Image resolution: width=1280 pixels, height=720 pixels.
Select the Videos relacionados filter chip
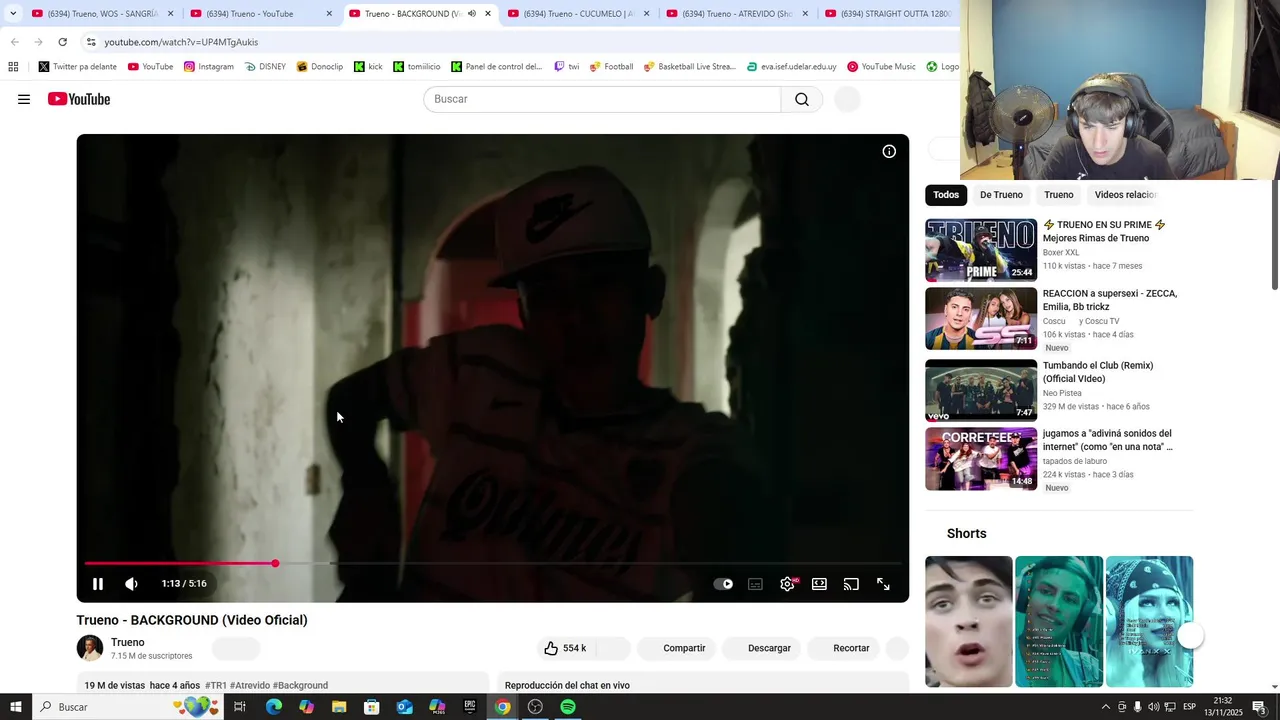point(1124,195)
